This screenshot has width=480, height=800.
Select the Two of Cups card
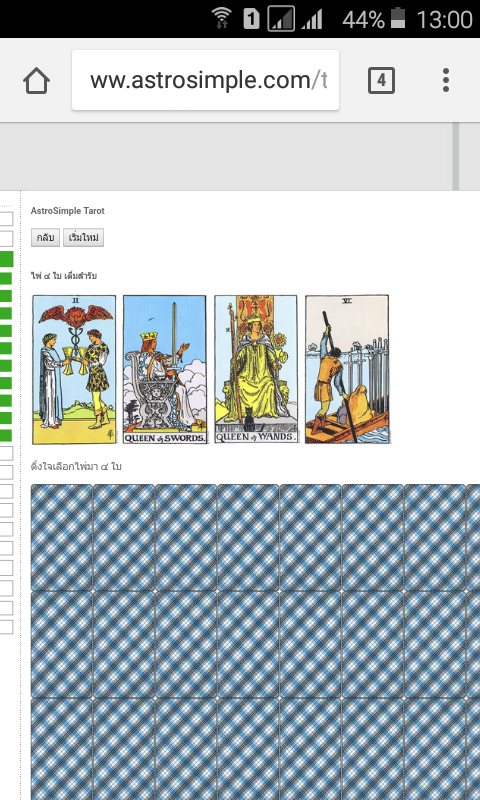[x=74, y=369]
